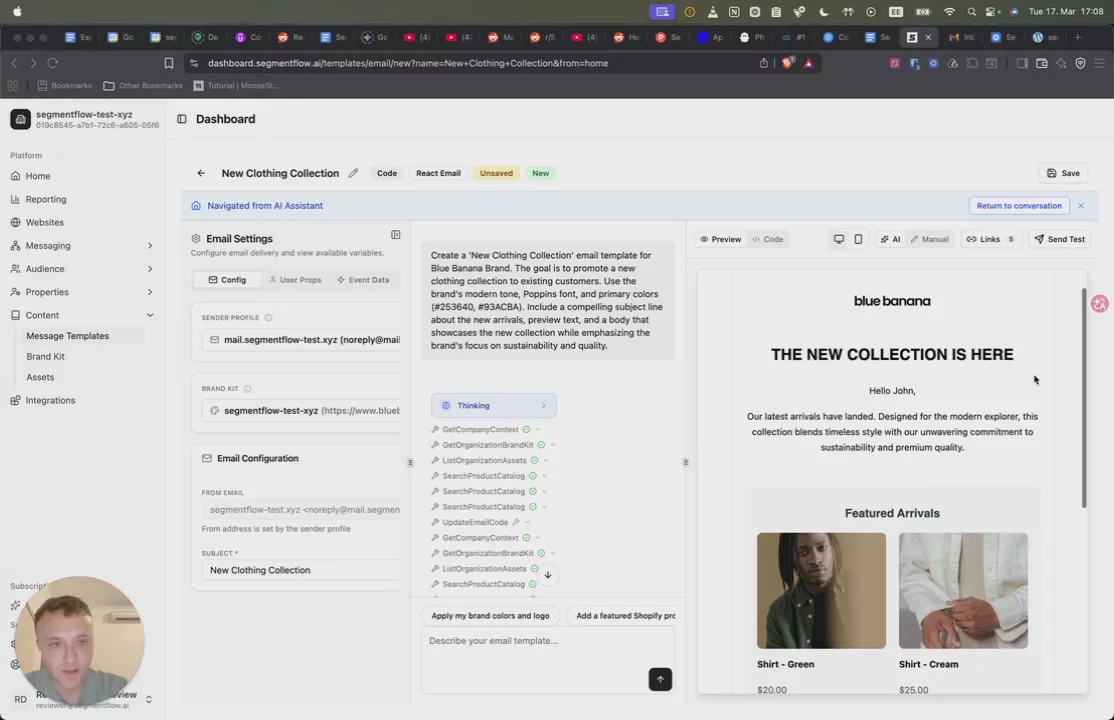Select the Config tab
This screenshot has height=720, width=1114.
pos(227,279)
